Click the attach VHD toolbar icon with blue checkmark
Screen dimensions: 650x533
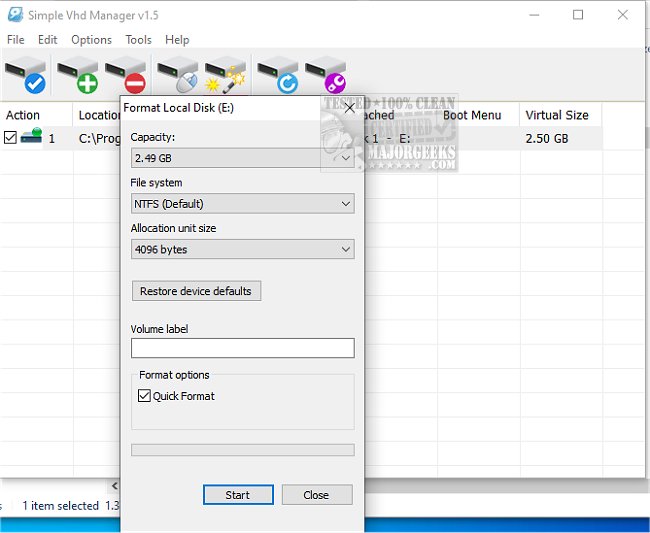coord(26,75)
